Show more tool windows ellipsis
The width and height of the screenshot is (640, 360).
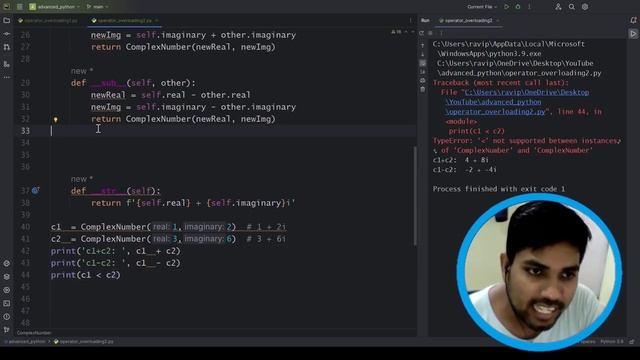7,77
